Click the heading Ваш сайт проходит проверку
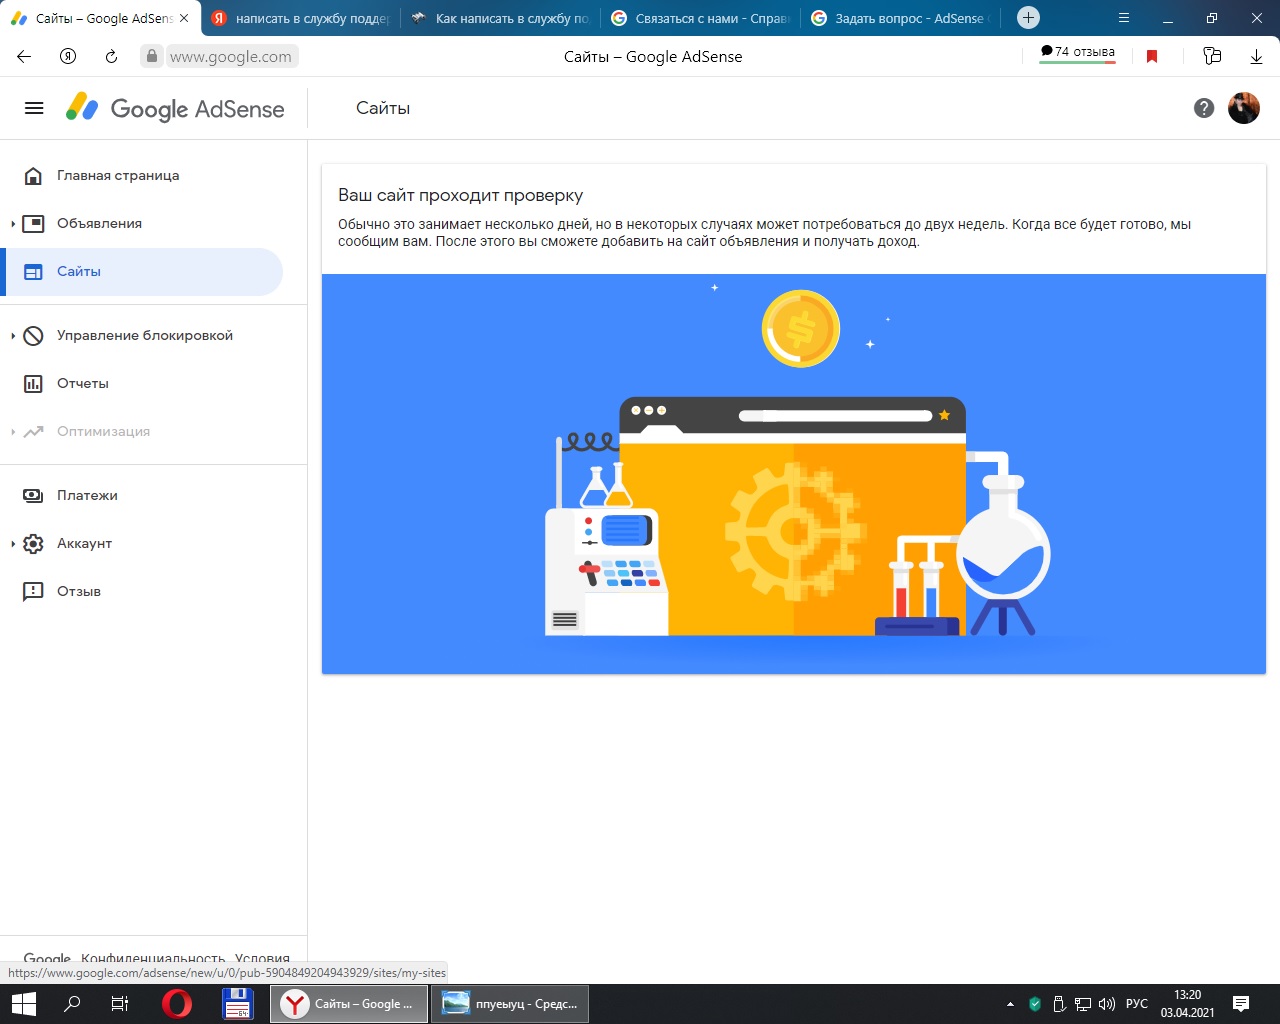The image size is (1280, 1024). 460,195
